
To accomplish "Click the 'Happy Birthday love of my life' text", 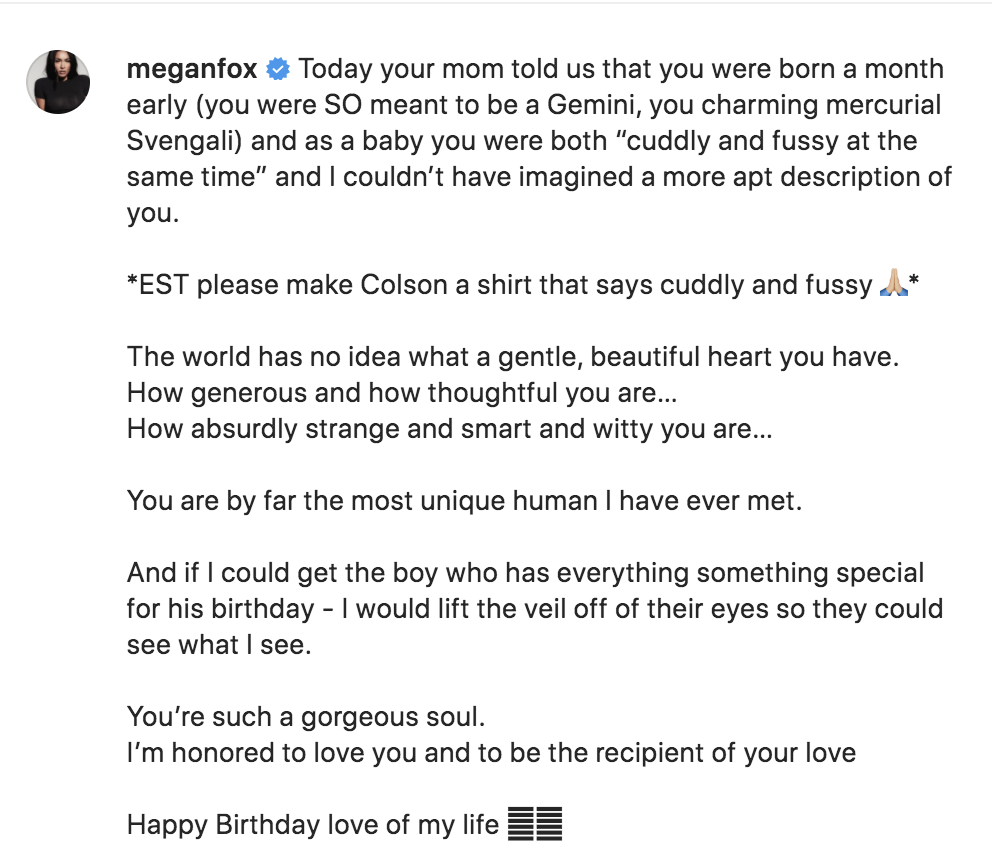I will coord(312,825).
